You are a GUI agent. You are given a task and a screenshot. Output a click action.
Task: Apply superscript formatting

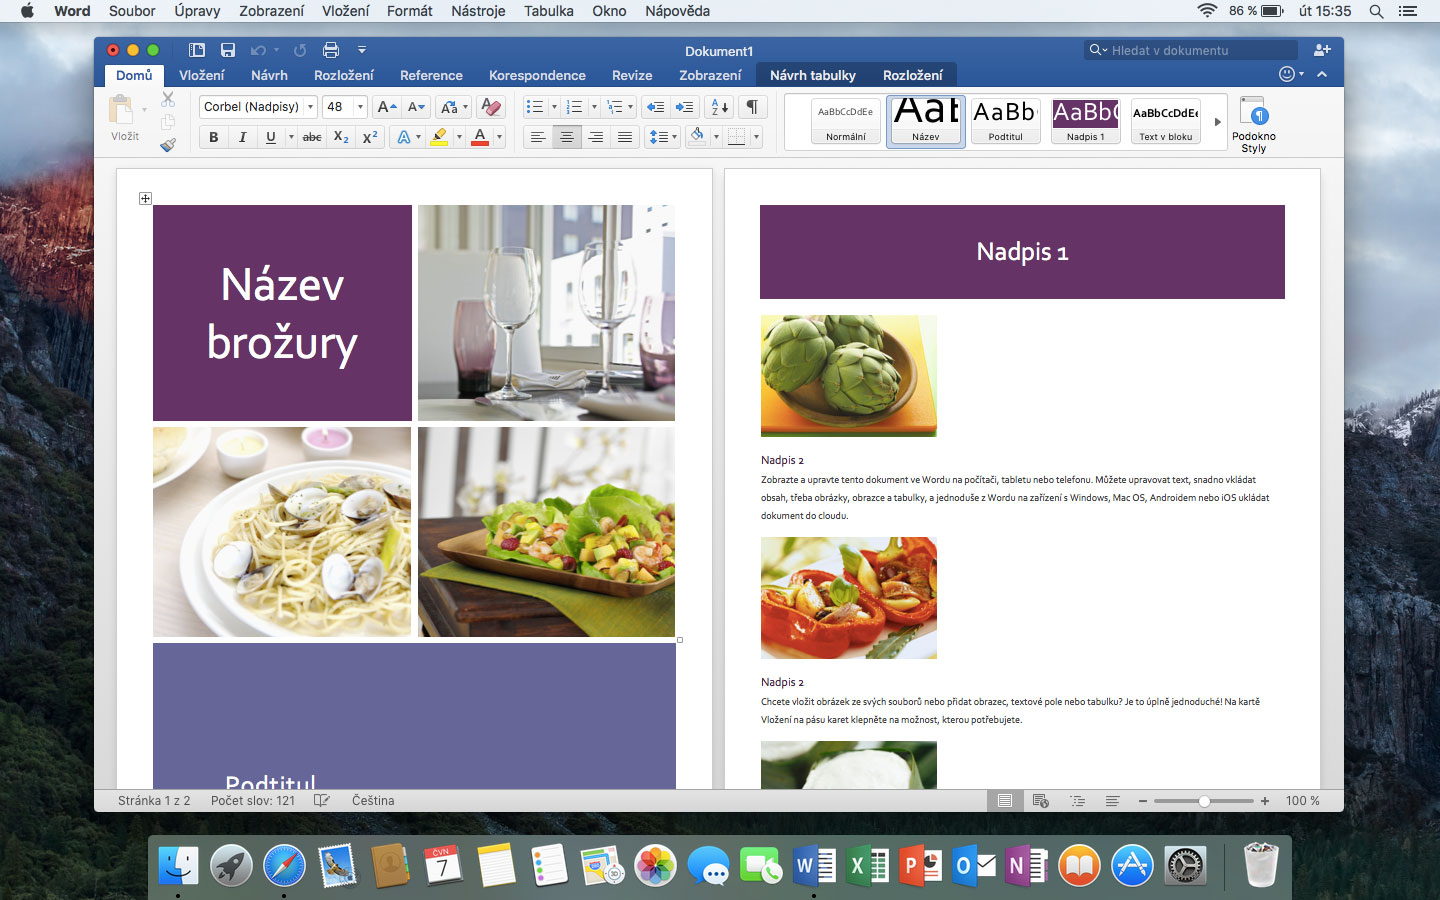[x=370, y=137]
